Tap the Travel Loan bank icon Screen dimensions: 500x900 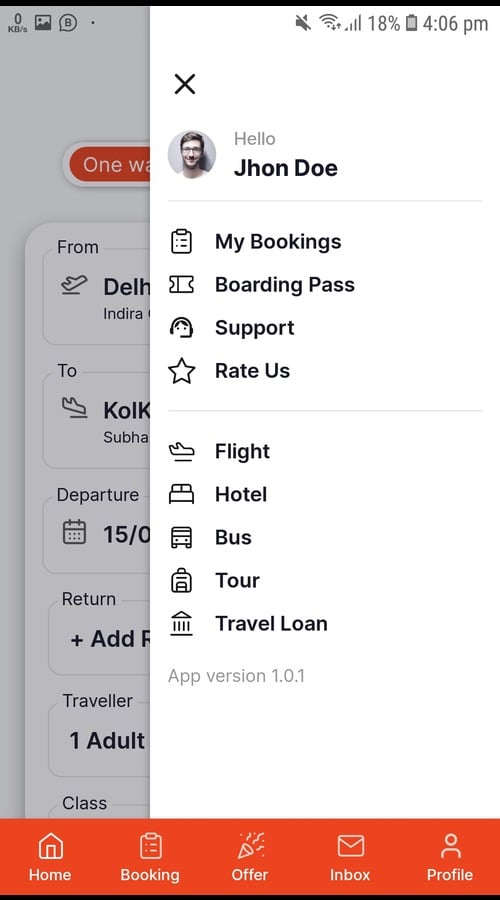(x=181, y=623)
